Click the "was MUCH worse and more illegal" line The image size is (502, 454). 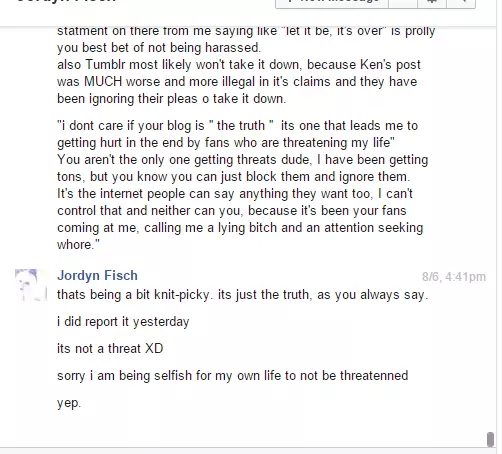coord(237,82)
